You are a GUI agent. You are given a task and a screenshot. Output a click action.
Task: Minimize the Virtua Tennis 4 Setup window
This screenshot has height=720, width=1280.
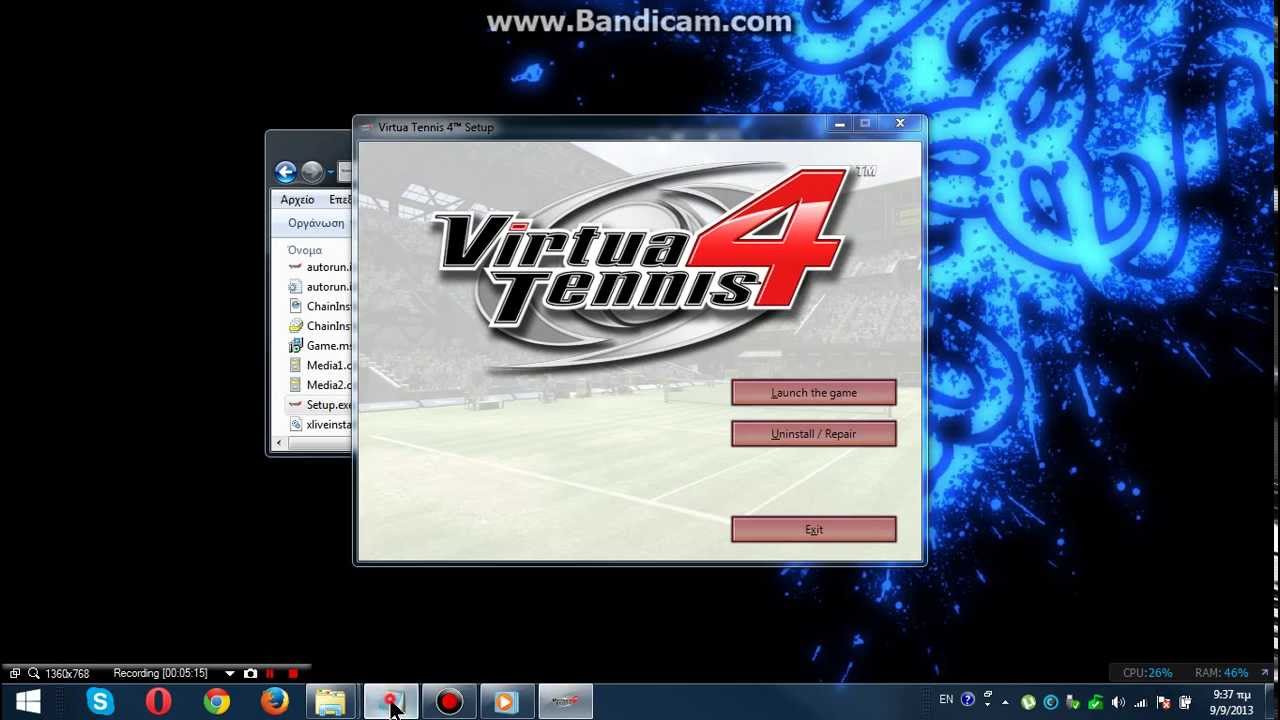(840, 124)
